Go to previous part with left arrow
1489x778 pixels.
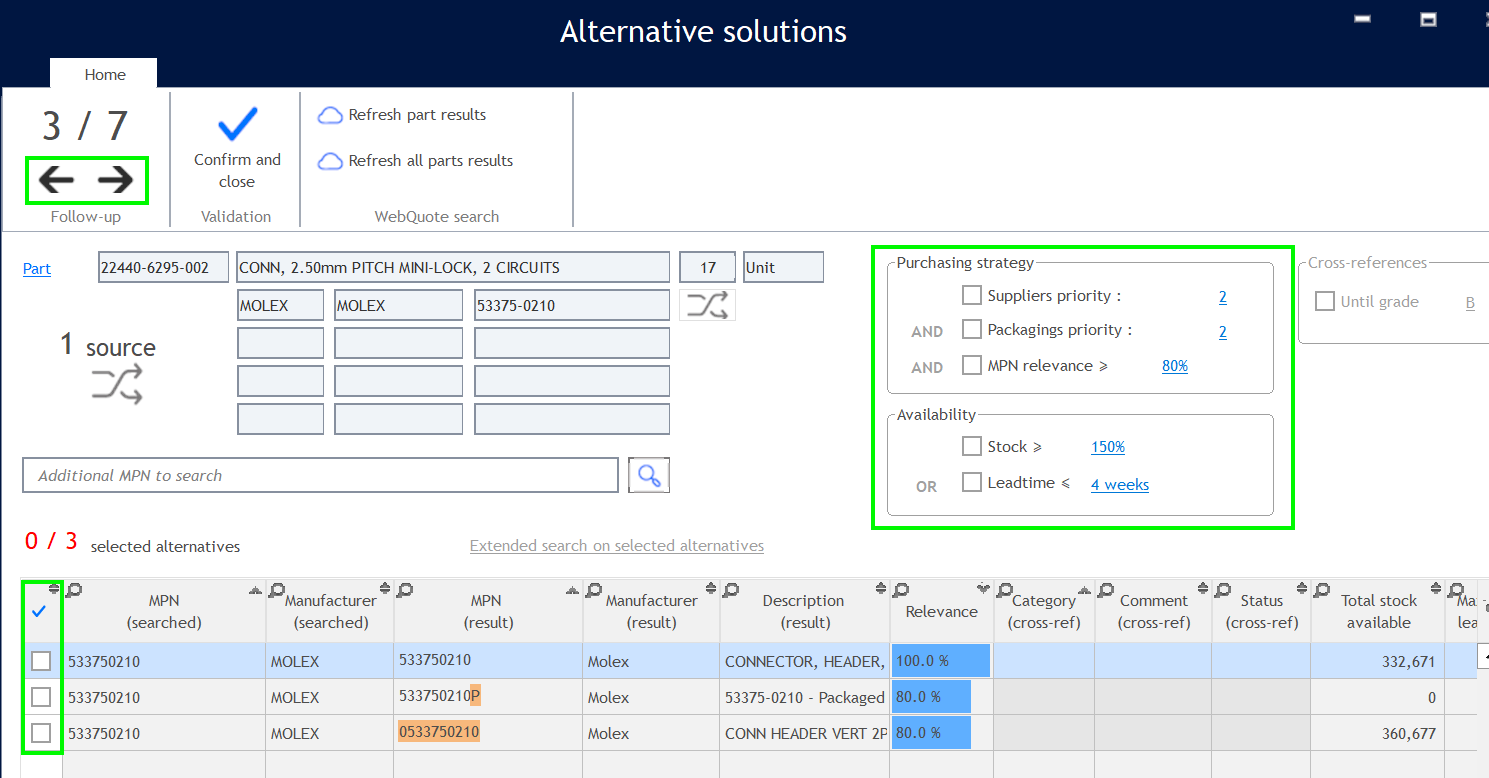[x=57, y=180]
